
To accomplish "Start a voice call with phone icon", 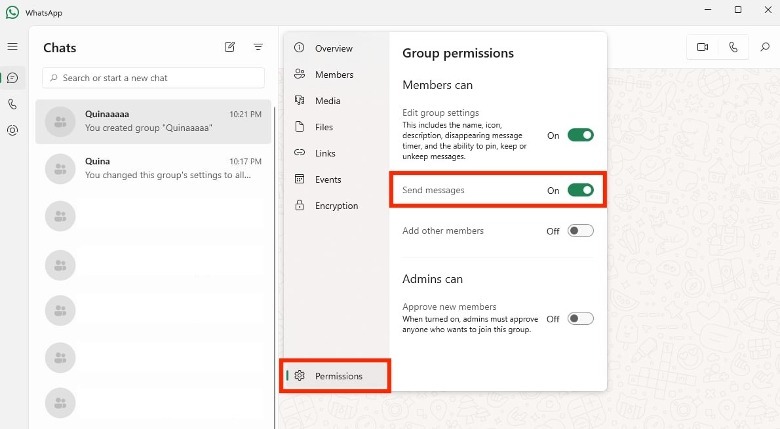I will (733, 47).
